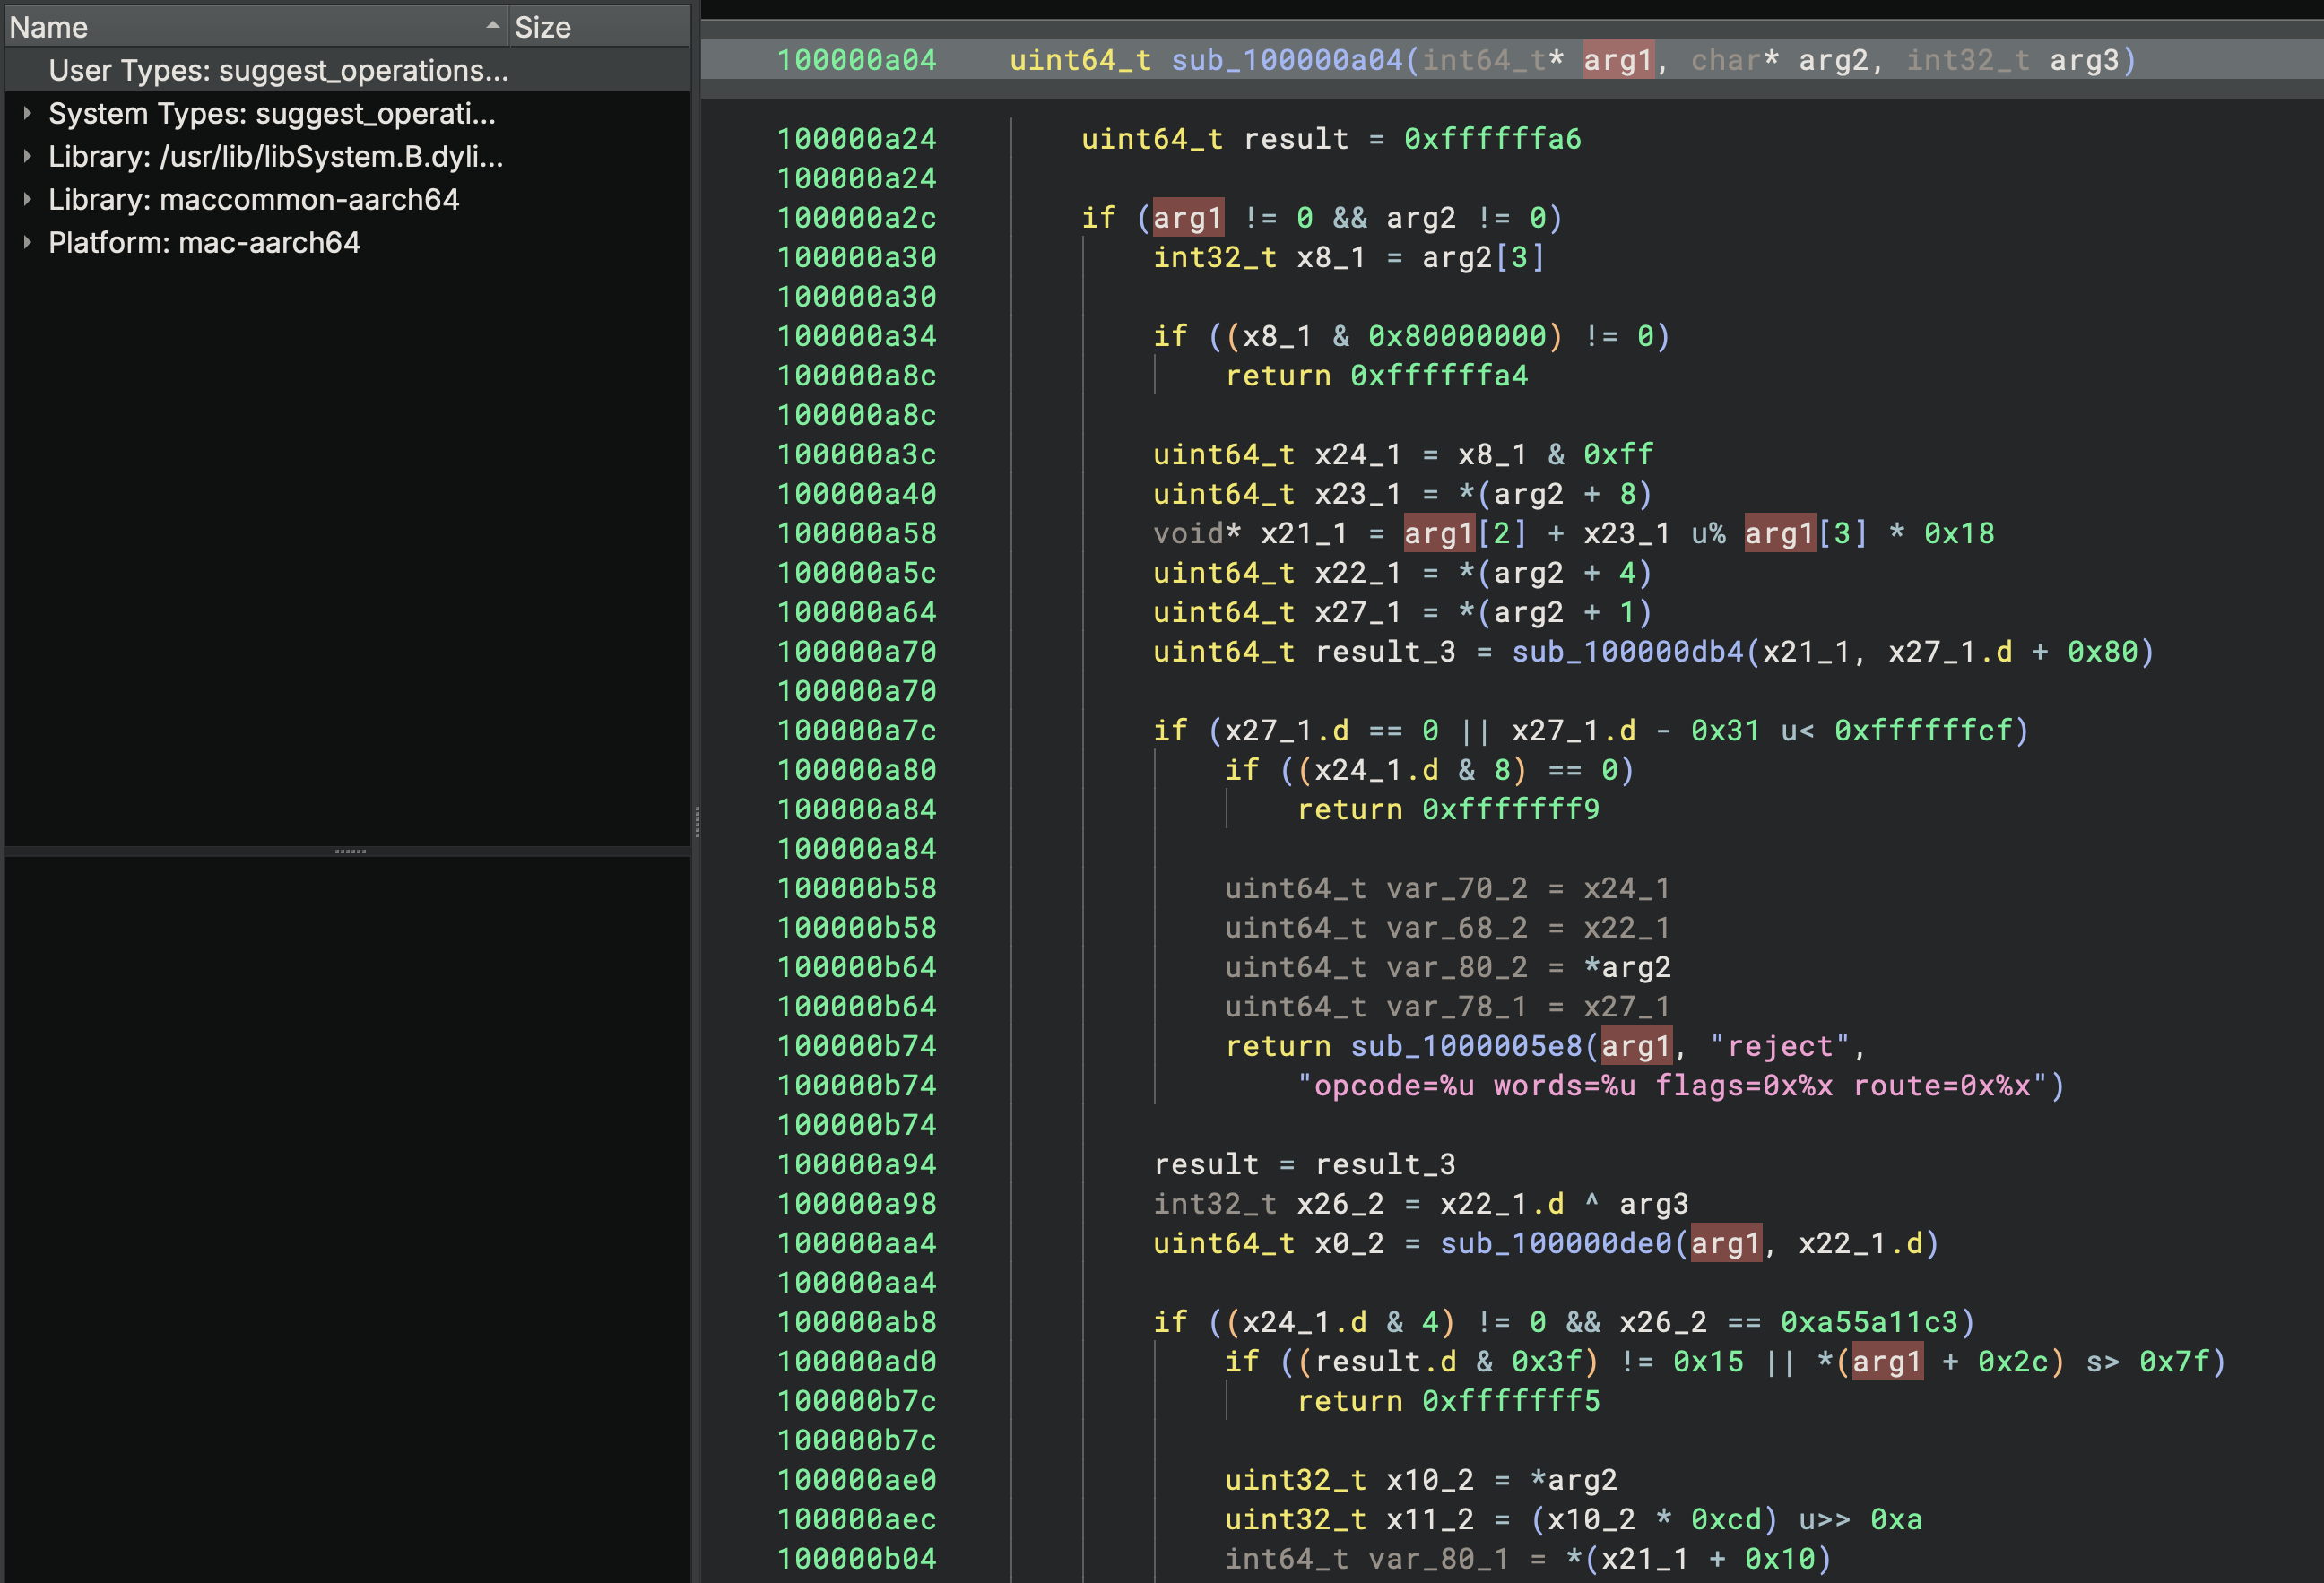Expand the System Types tree row
Image resolution: width=2324 pixels, height=1583 pixels.
coord(27,114)
